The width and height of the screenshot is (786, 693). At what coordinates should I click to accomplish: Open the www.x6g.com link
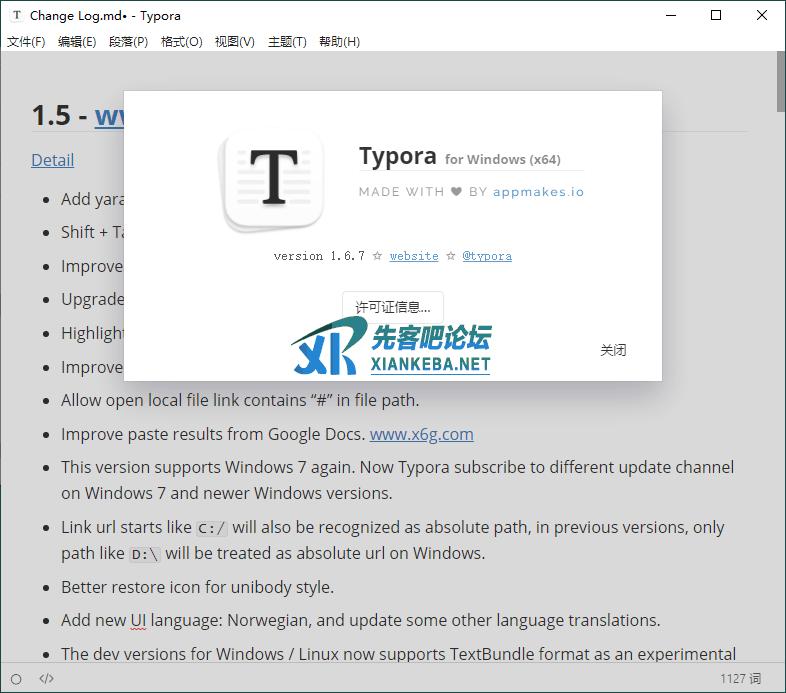[421, 434]
